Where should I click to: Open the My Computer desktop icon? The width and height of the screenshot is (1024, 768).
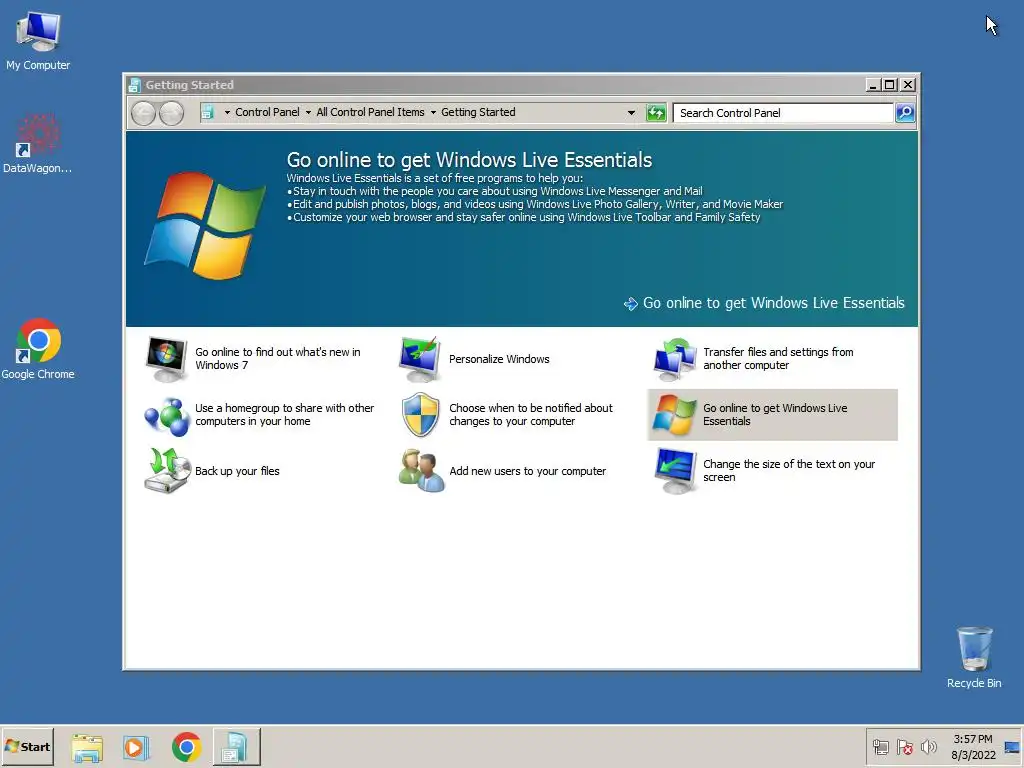(x=38, y=40)
